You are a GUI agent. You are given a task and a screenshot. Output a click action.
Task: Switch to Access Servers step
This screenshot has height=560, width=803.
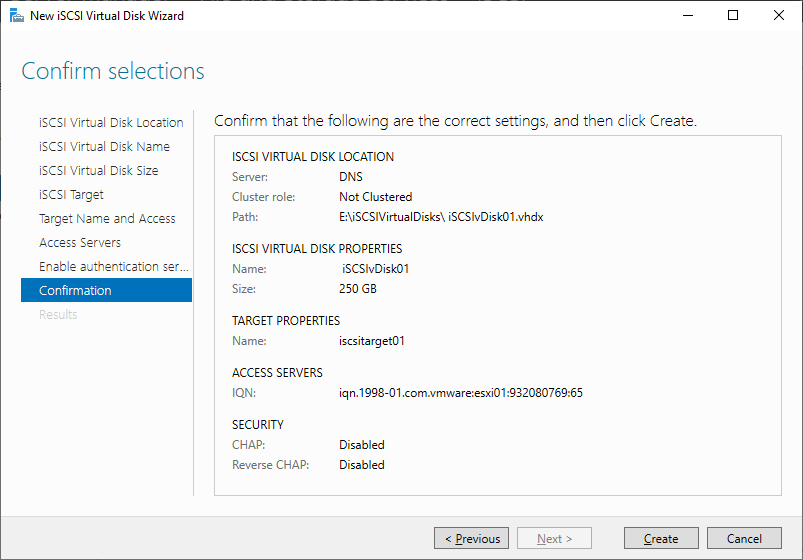(80, 242)
